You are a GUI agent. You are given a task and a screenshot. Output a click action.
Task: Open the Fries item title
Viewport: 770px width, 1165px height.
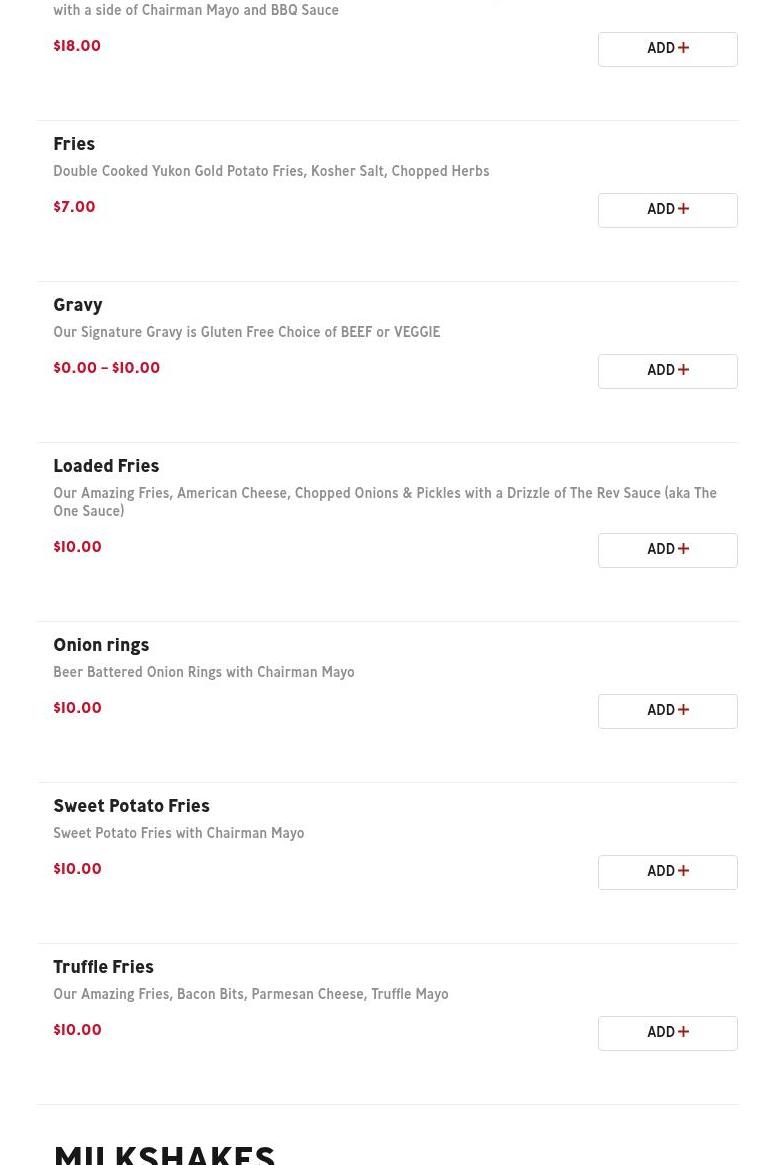click(74, 145)
